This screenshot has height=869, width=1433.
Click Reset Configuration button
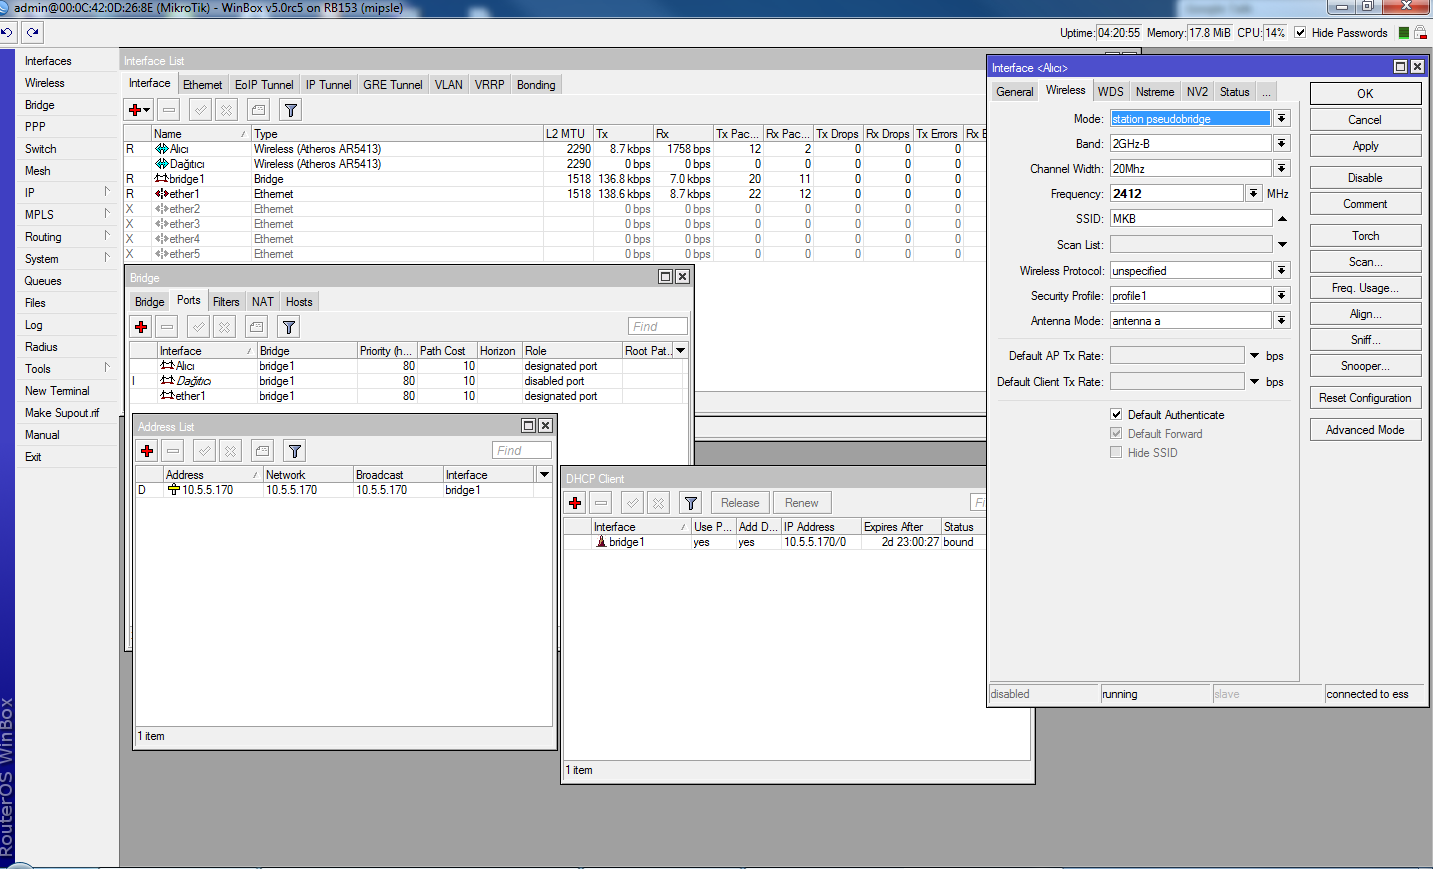tap(1365, 397)
